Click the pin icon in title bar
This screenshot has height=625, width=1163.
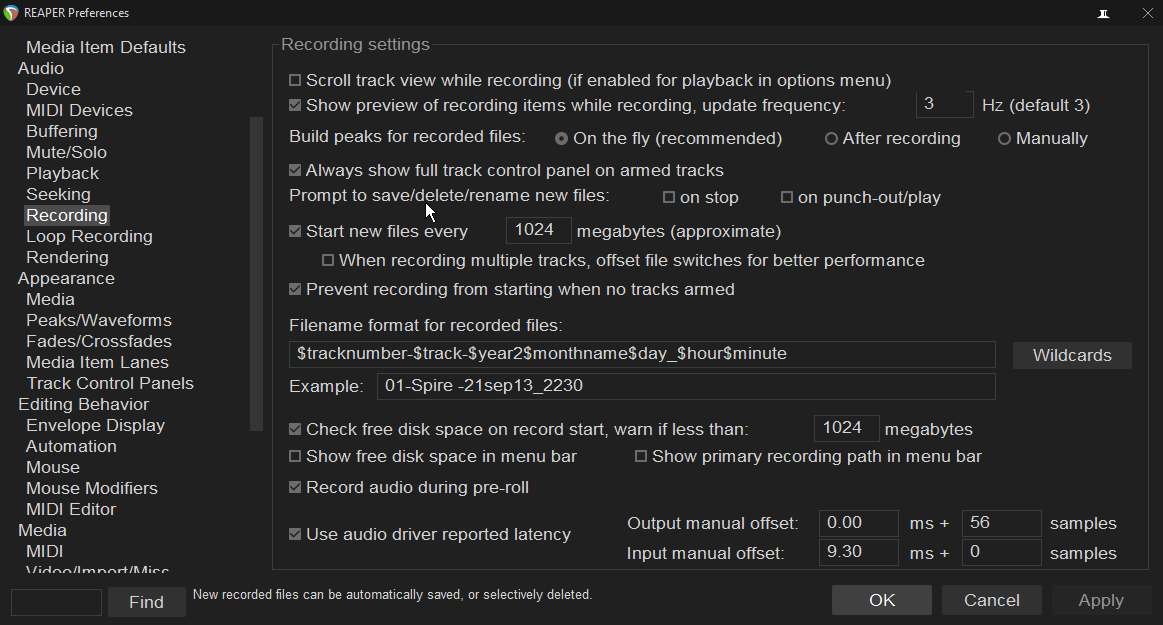pyautogui.click(x=1104, y=14)
